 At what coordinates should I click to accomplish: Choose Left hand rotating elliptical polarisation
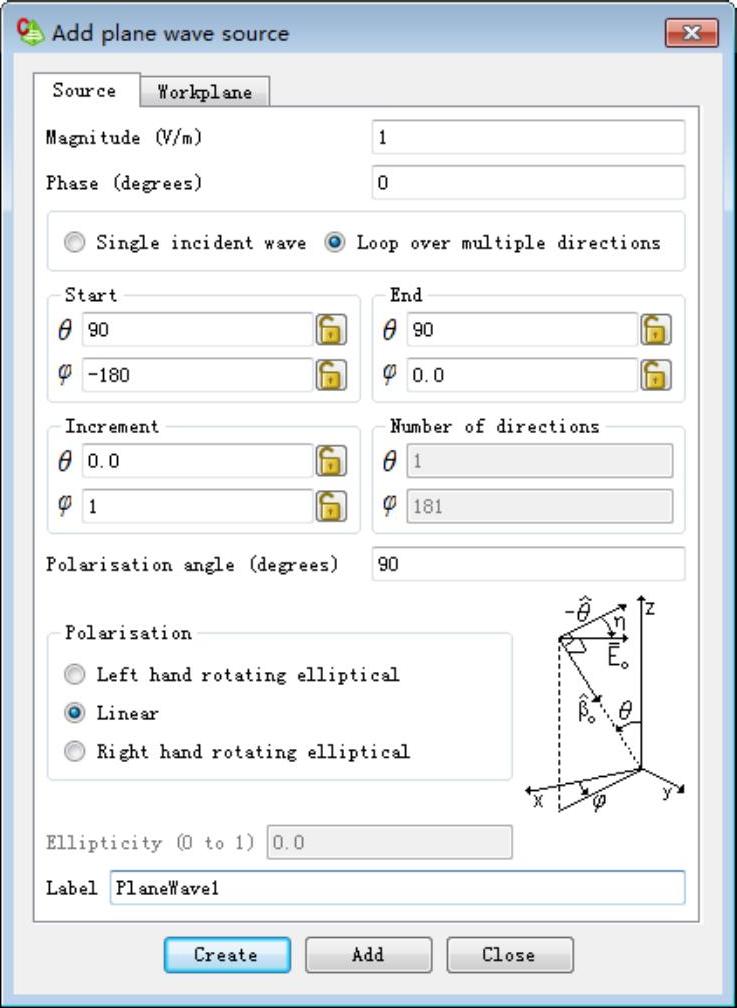(75, 674)
